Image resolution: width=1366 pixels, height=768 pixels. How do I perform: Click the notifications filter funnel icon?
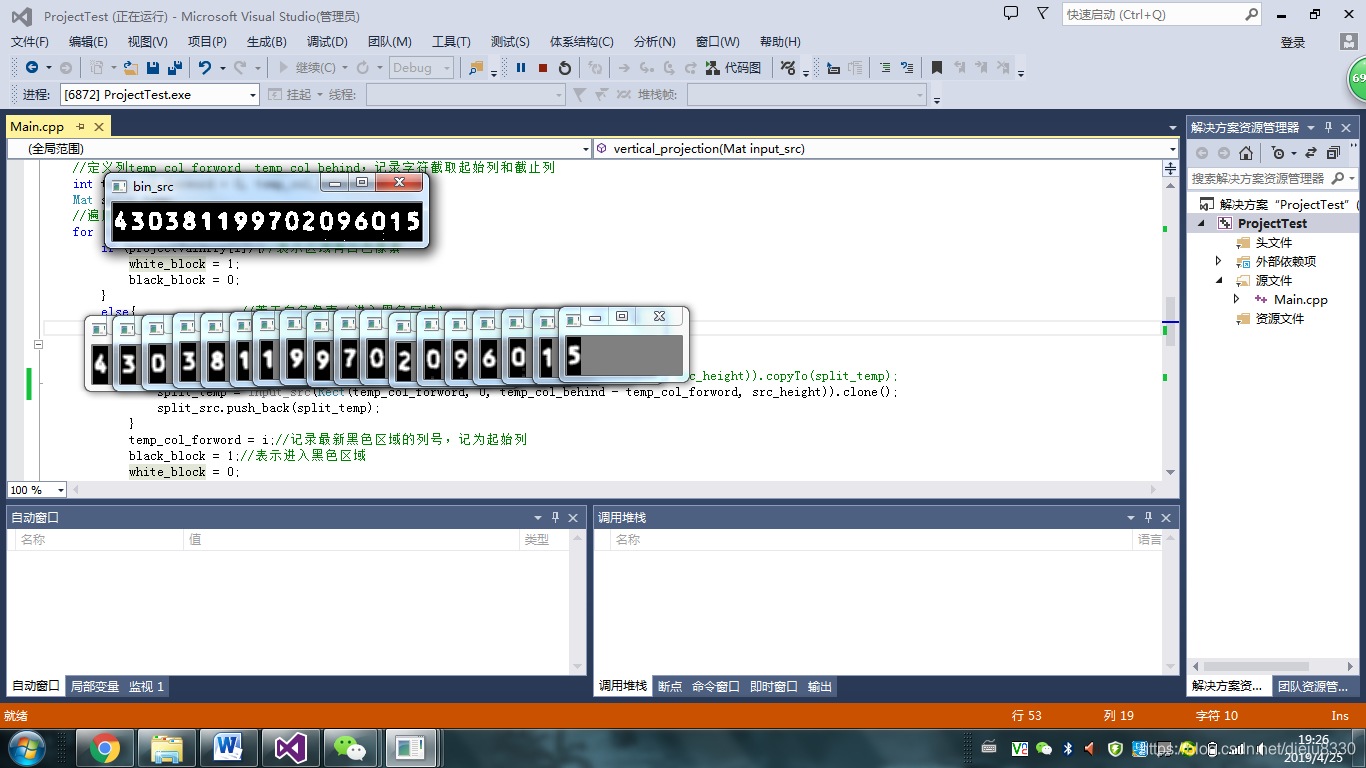[x=1043, y=14]
